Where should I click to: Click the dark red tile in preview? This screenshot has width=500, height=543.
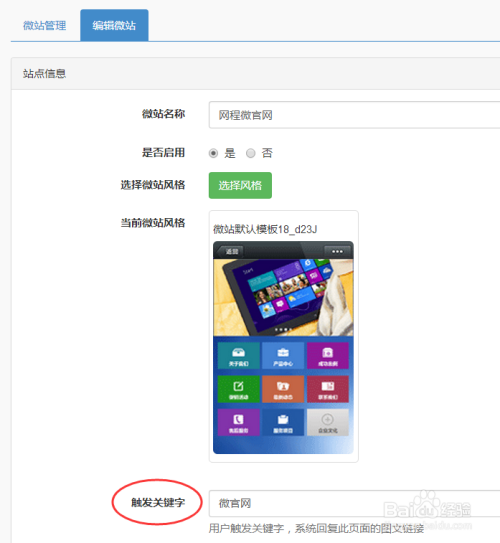pyautogui.click(x=328, y=389)
